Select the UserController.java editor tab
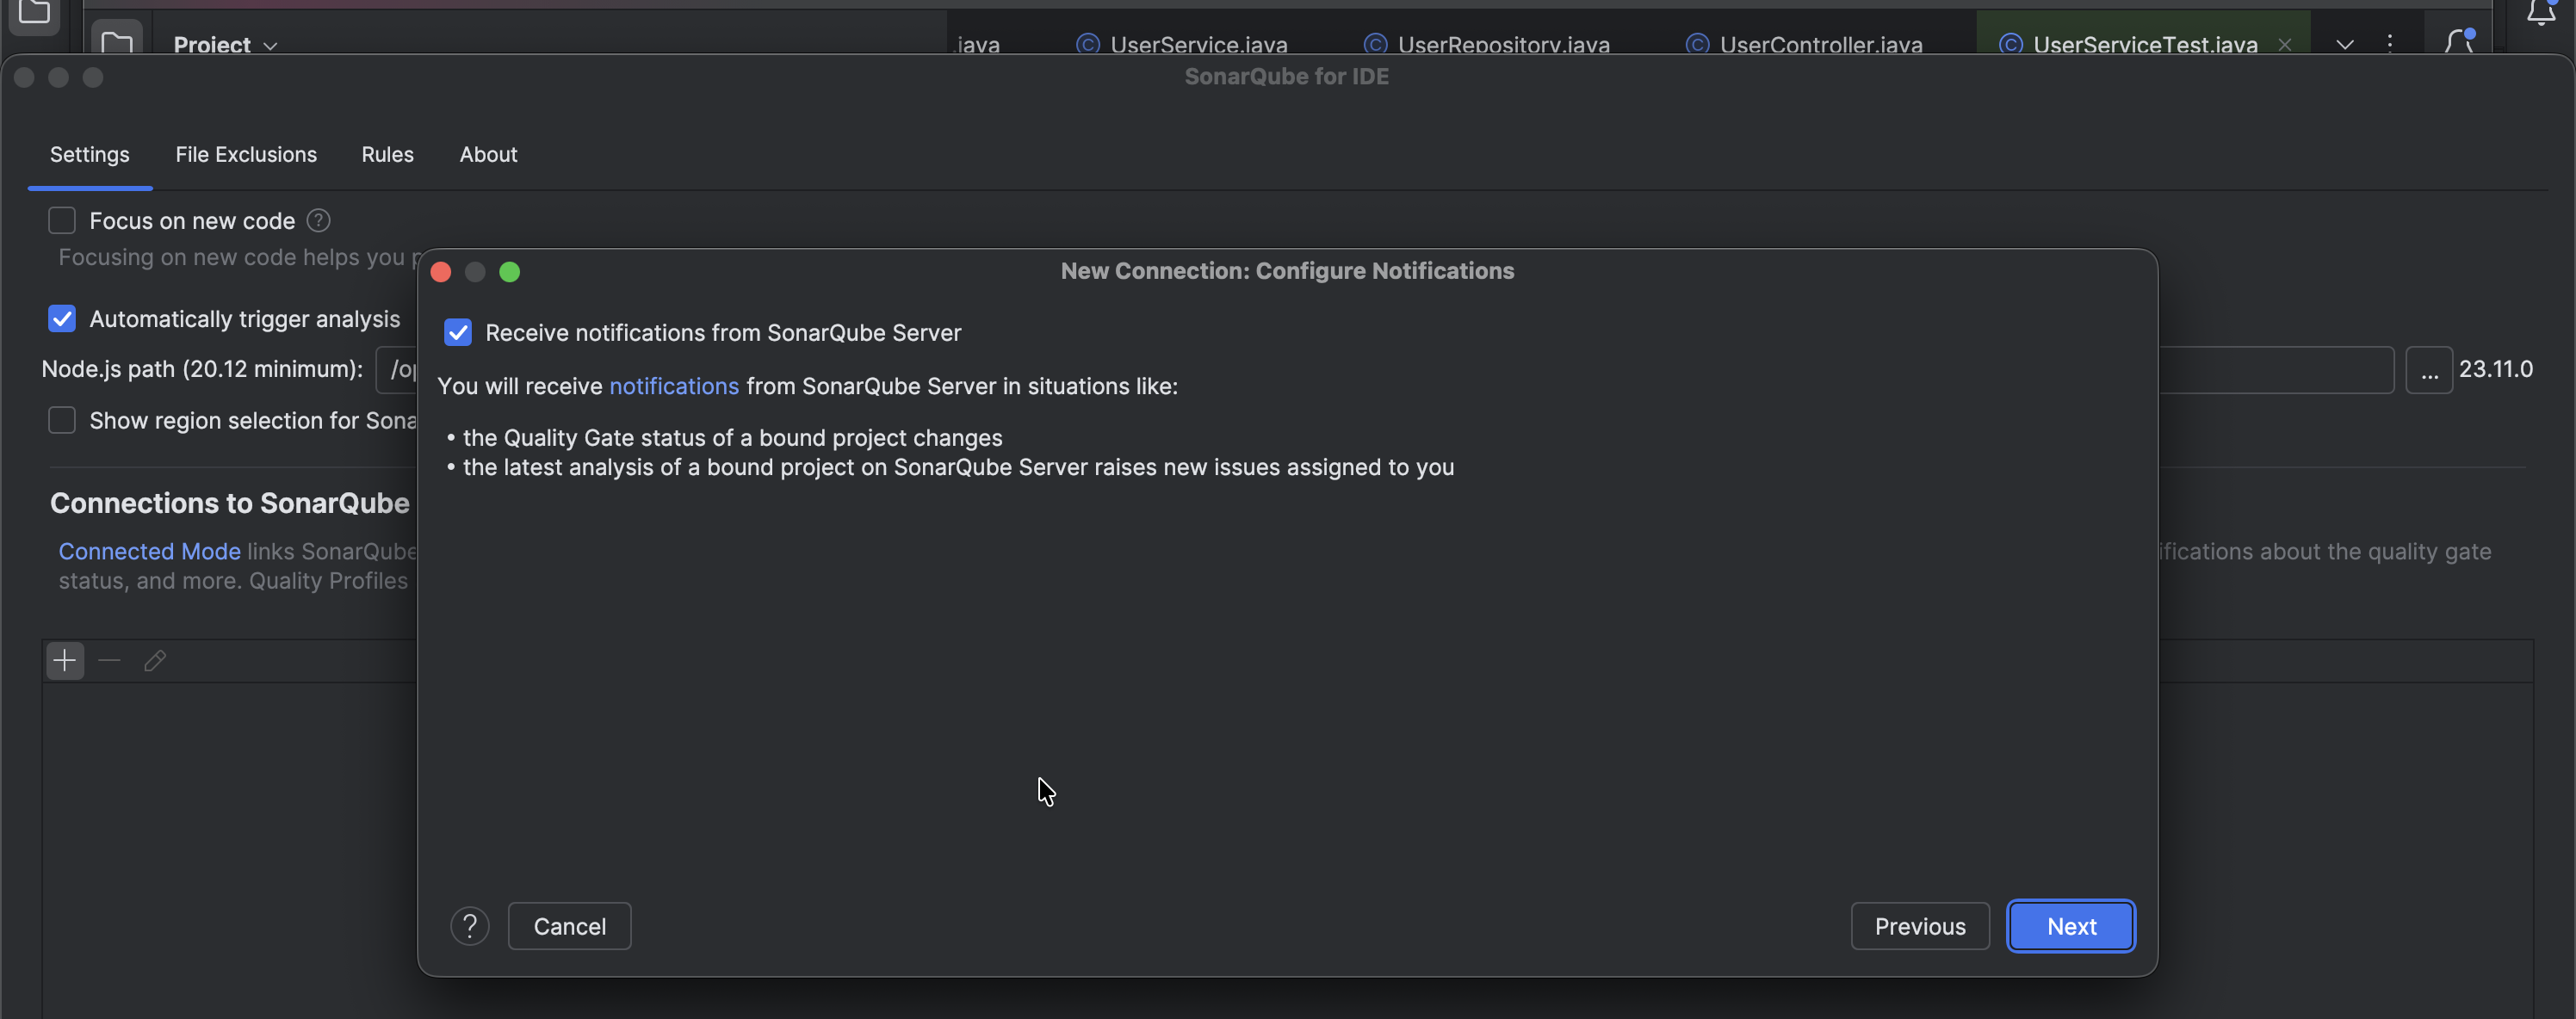2576x1019 pixels. pyautogui.click(x=1820, y=45)
